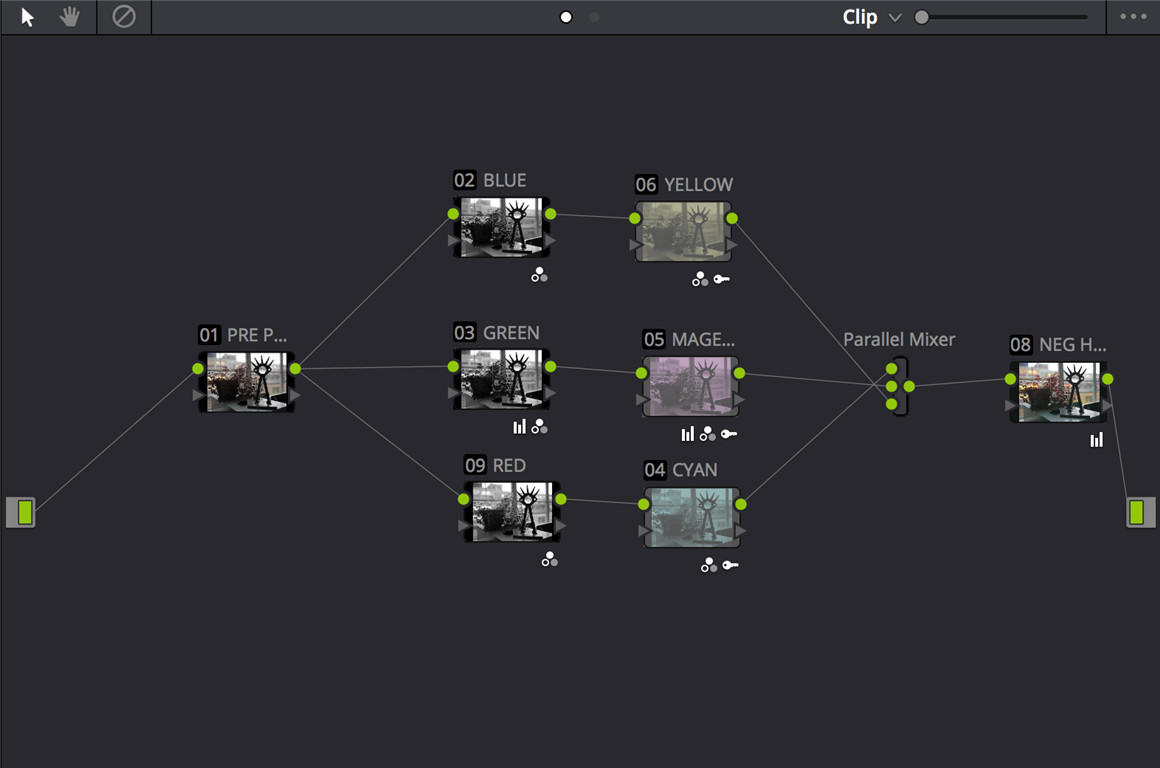Click curves bars icon under 03 GREEN node

click(x=519, y=427)
